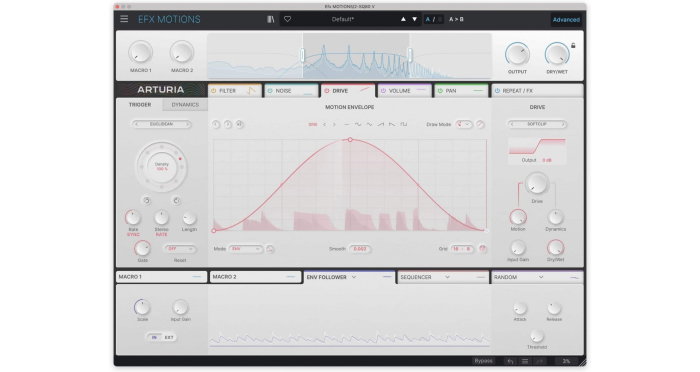
Task: Click the redo arrow in status bar
Action: pyautogui.click(x=540, y=361)
